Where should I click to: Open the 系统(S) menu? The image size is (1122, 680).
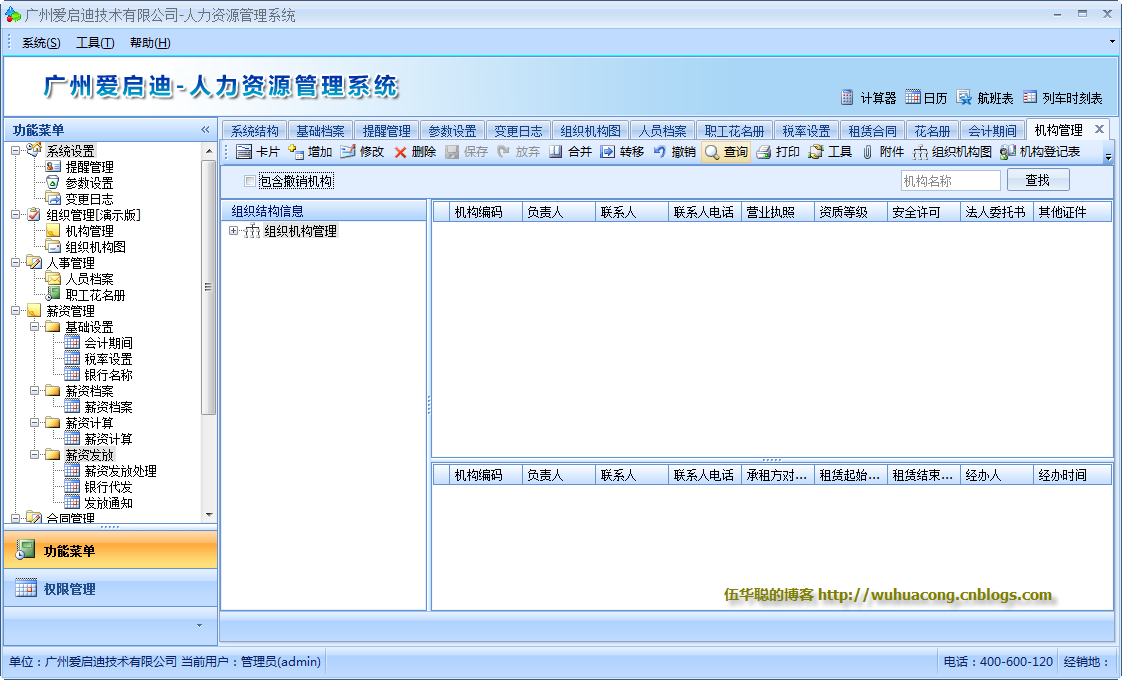(41, 43)
